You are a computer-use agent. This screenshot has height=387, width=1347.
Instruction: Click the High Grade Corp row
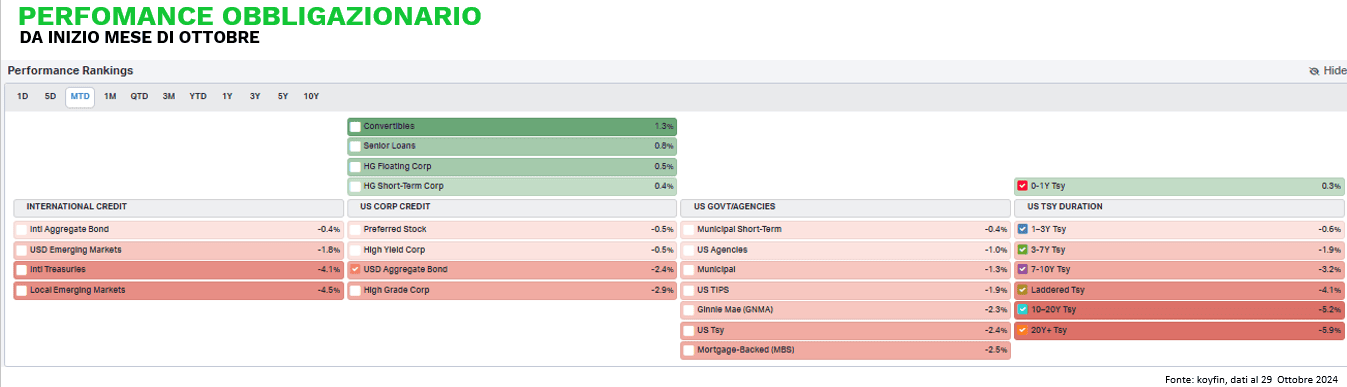[512, 290]
